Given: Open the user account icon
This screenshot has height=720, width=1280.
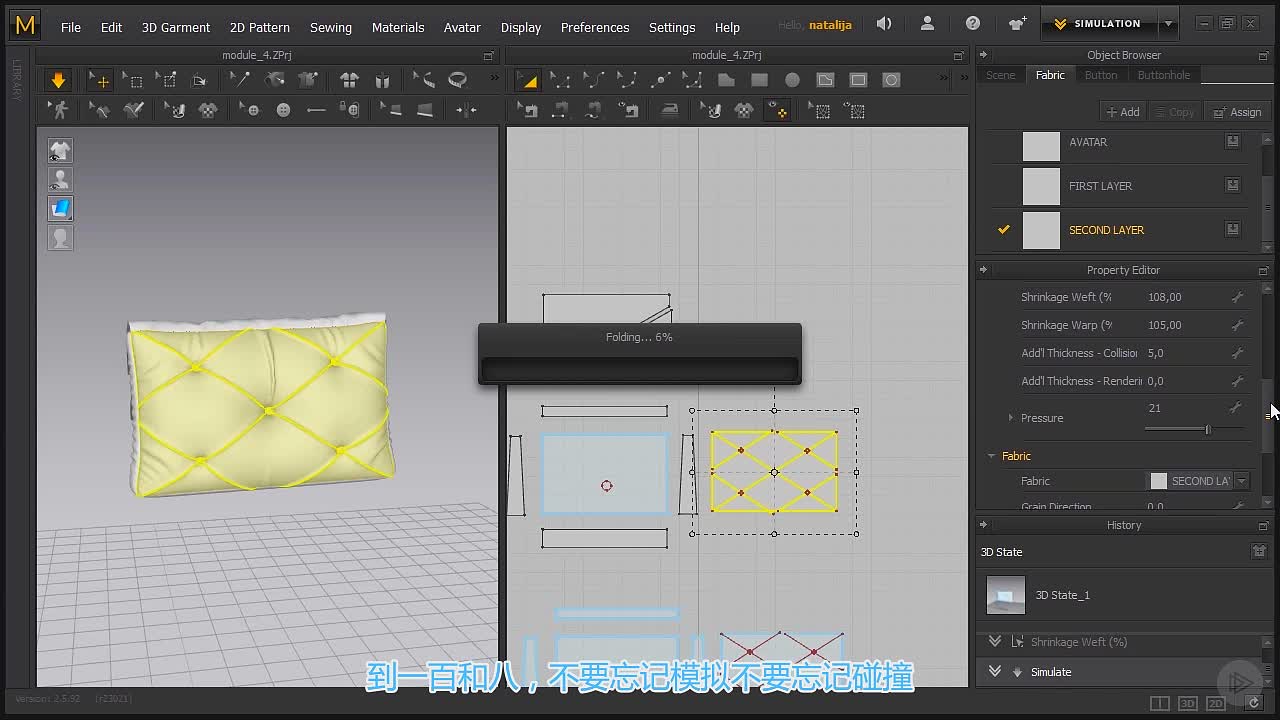Looking at the screenshot, I should [928, 24].
